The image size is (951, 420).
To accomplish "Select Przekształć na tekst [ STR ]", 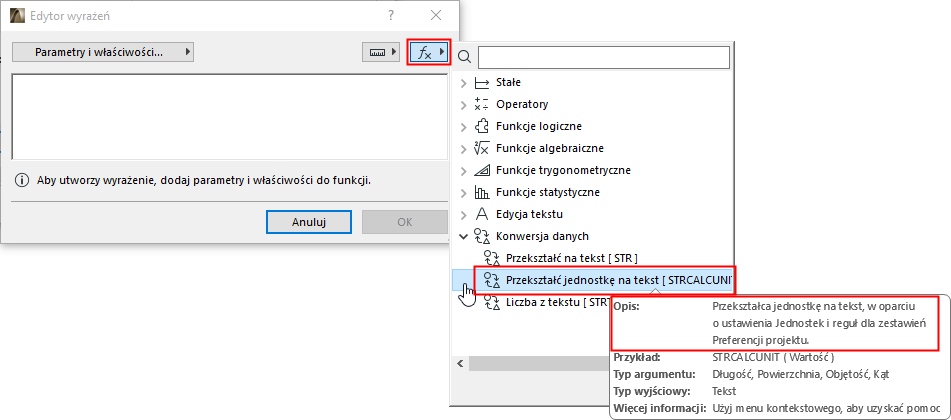I will coord(571,258).
